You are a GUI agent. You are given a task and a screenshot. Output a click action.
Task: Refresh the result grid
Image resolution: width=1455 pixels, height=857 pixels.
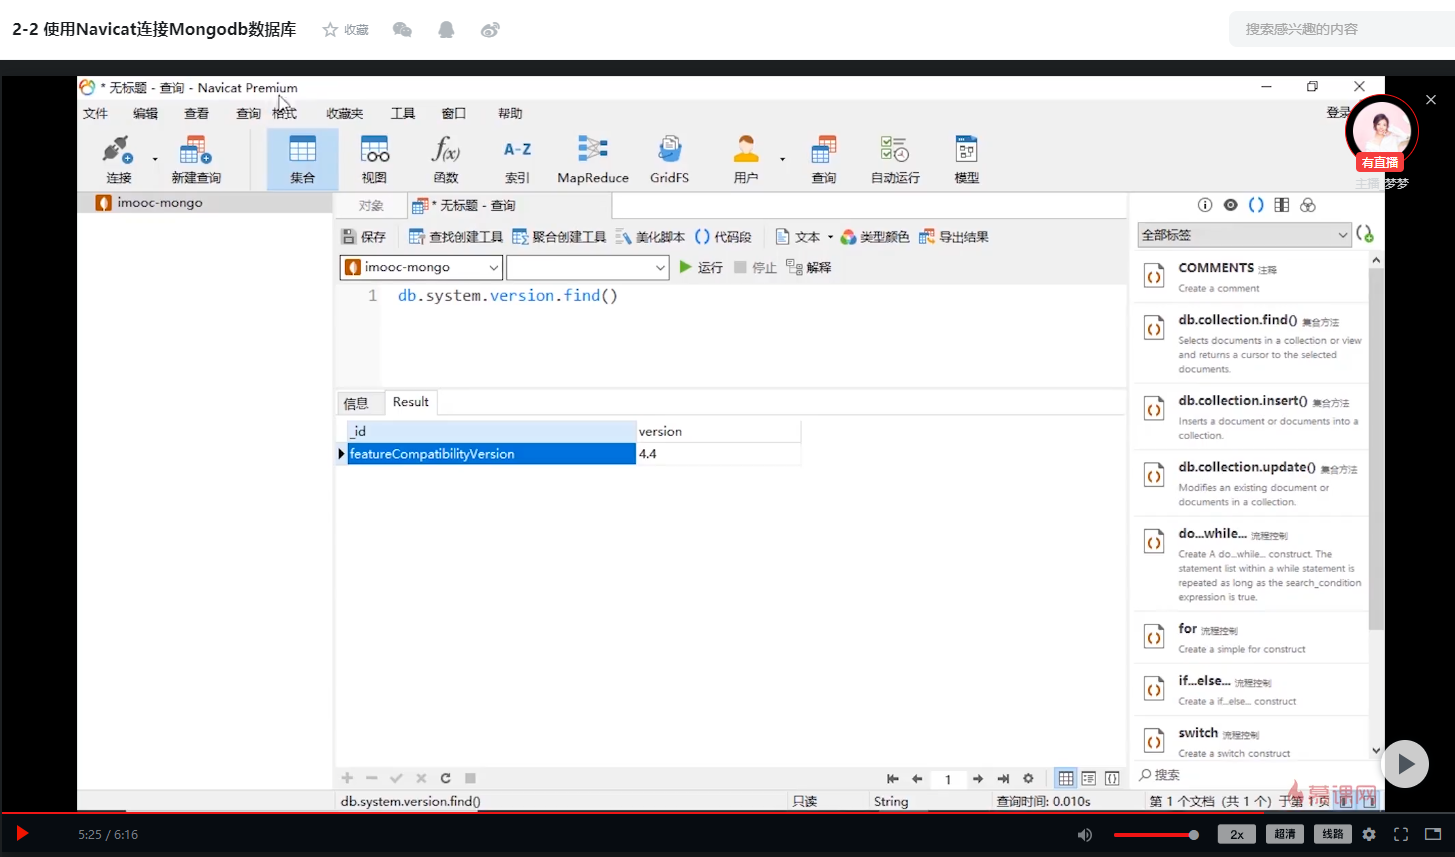tap(445, 778)
